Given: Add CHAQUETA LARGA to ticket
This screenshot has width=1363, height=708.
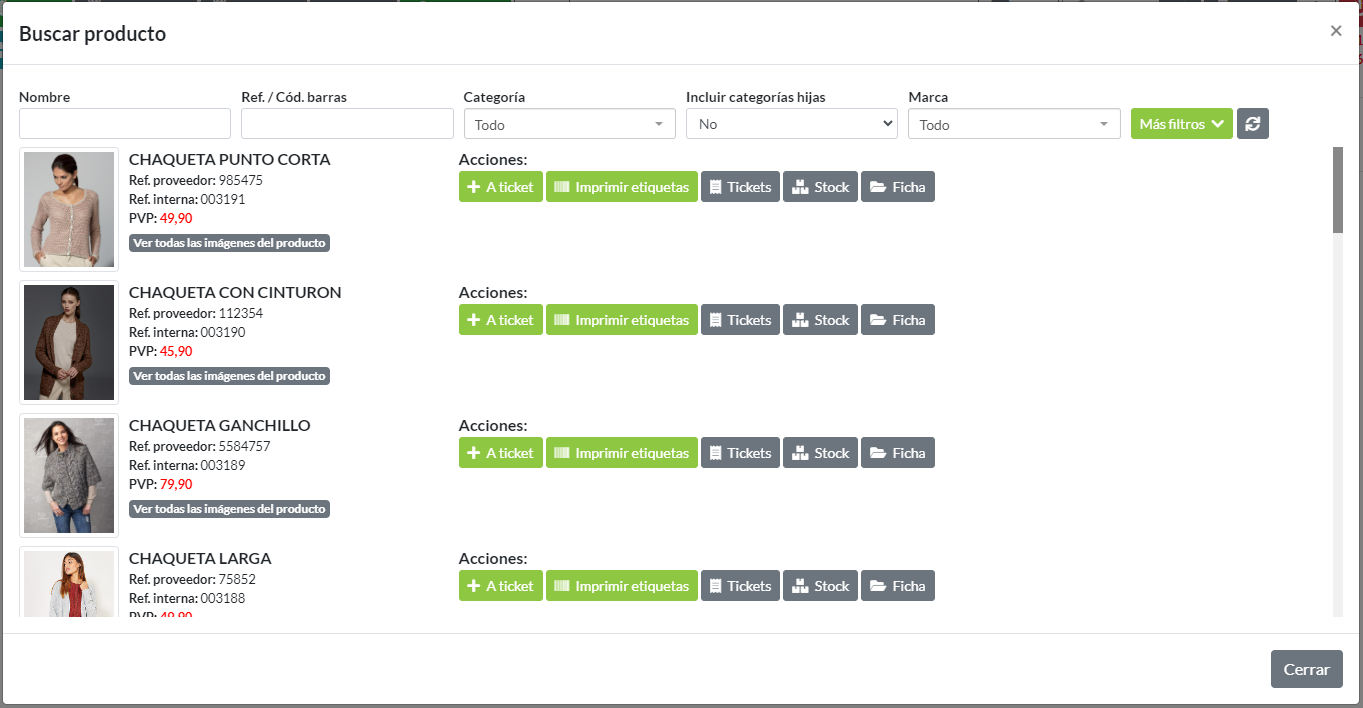Looking at the screenshot, I should click(x=500, y=586).
